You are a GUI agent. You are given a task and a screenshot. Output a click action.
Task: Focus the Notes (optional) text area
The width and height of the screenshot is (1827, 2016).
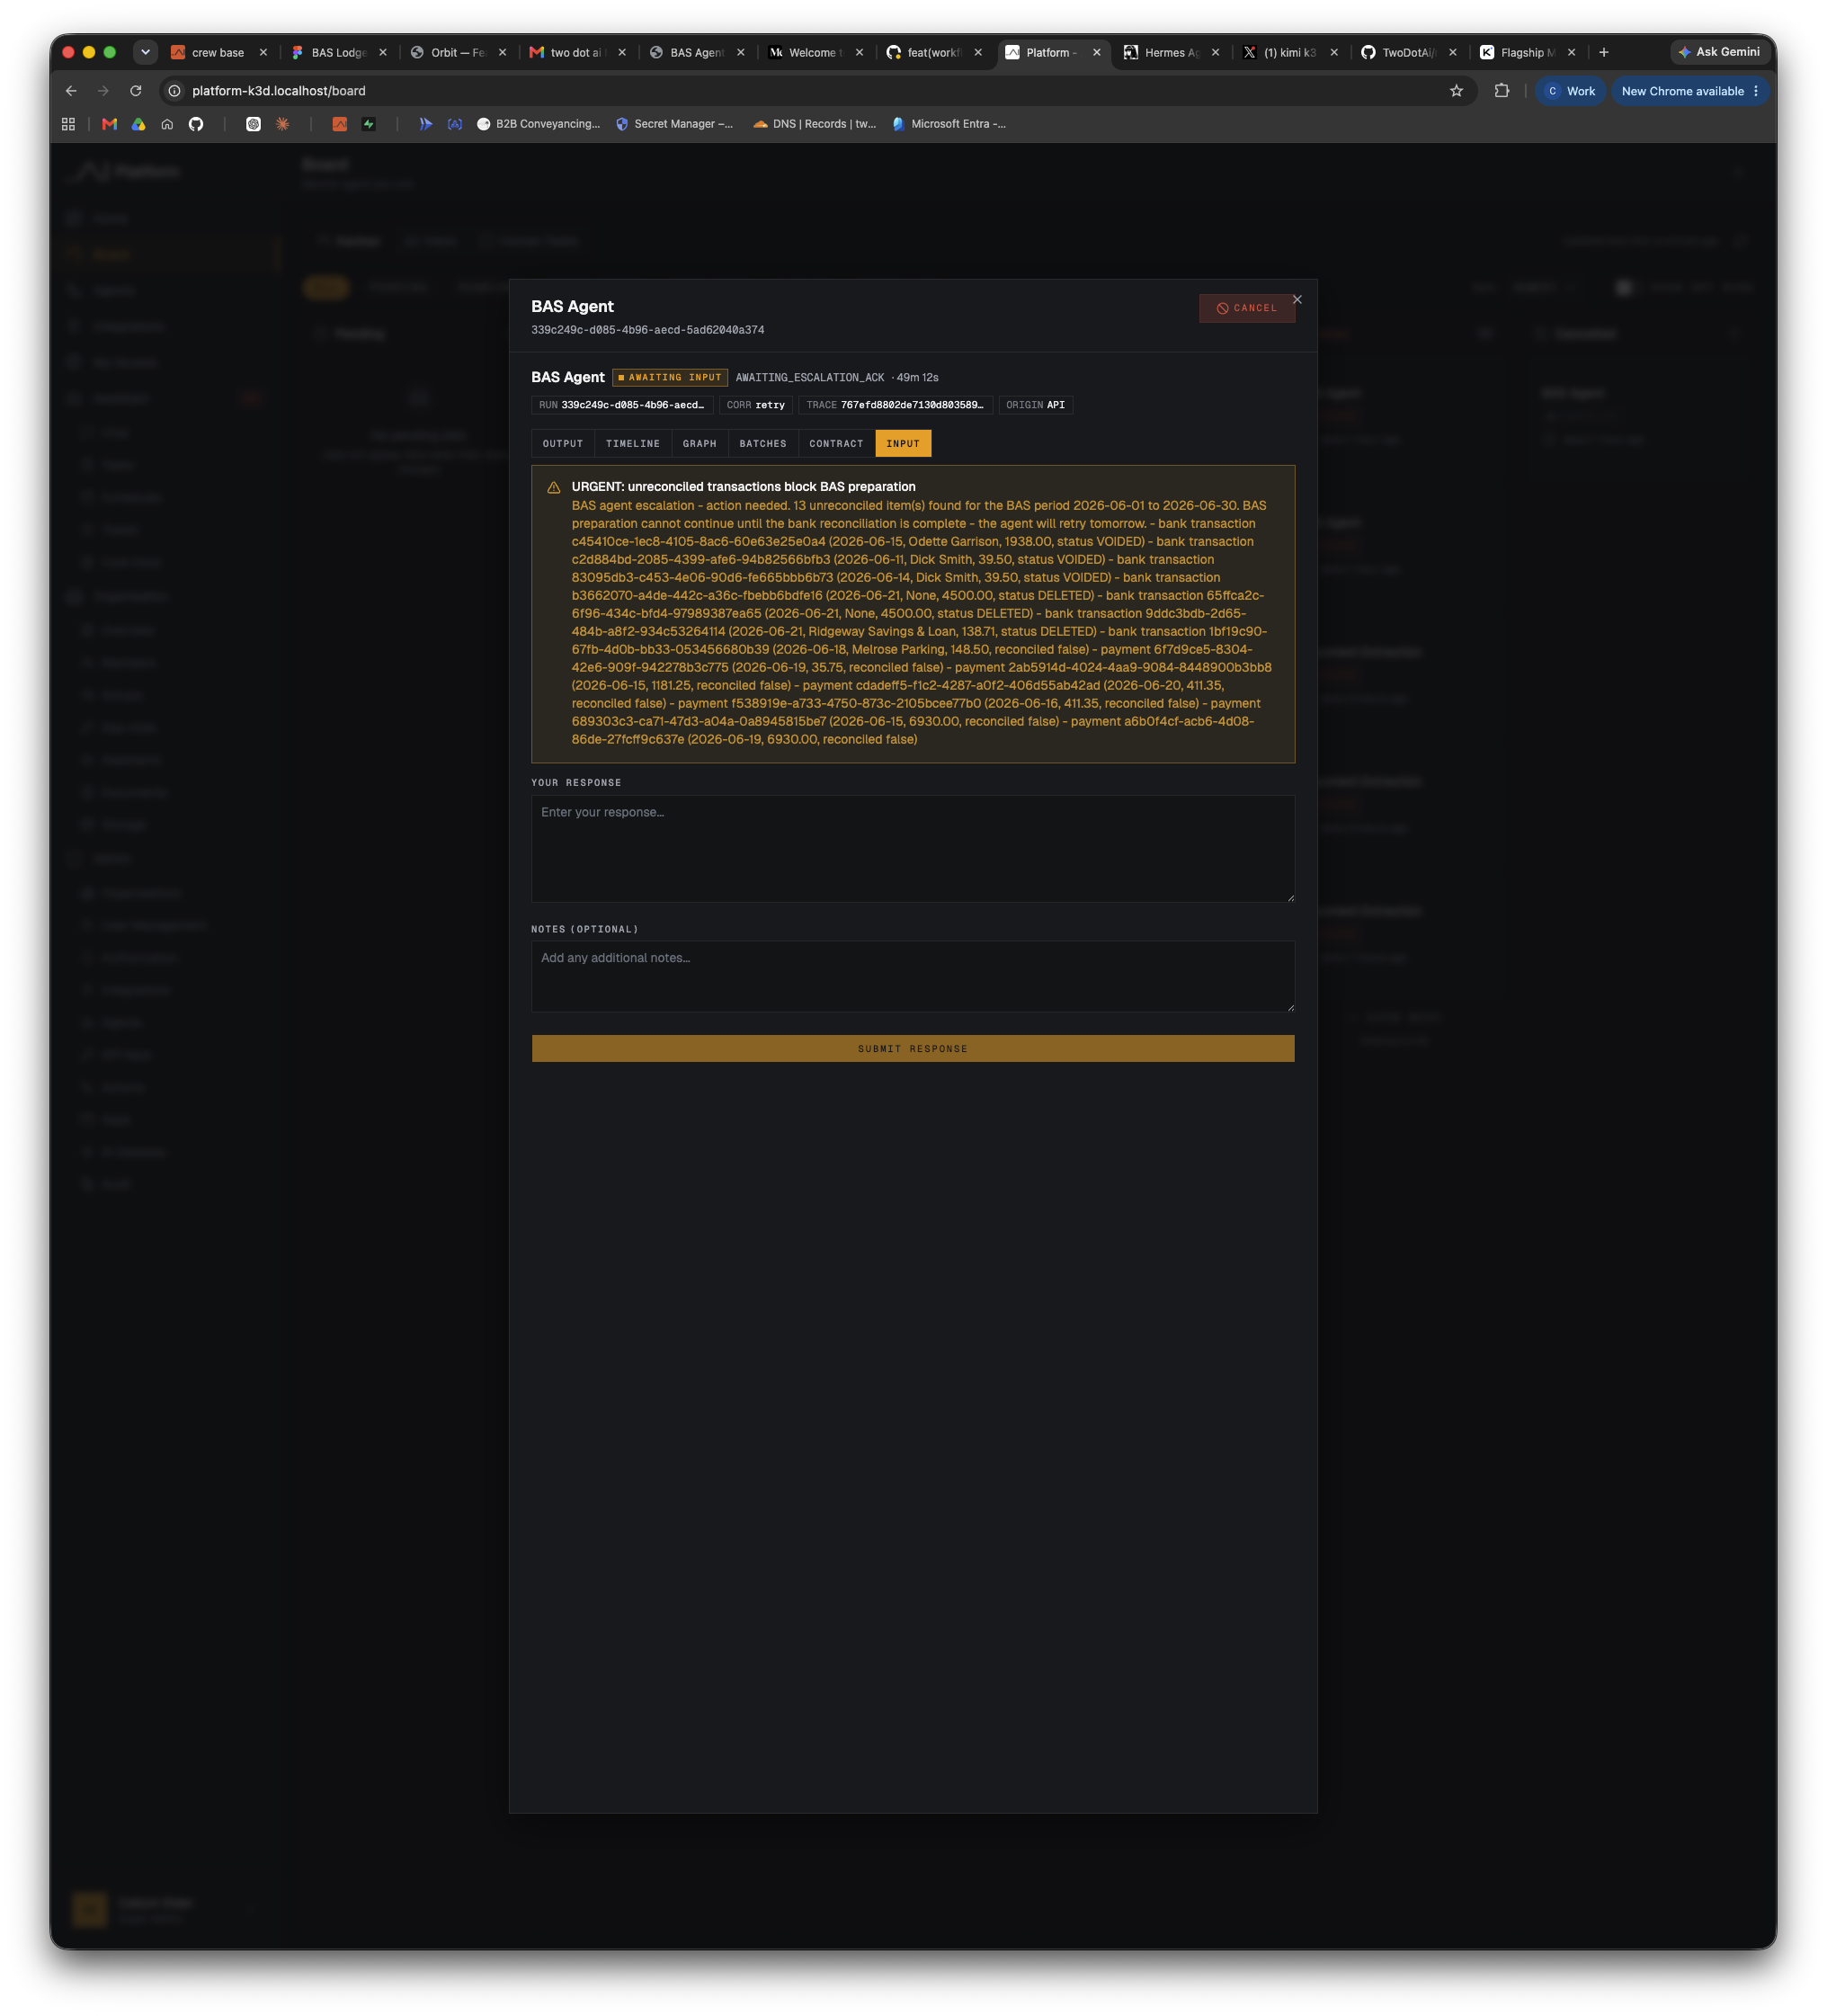coord(913,977)
